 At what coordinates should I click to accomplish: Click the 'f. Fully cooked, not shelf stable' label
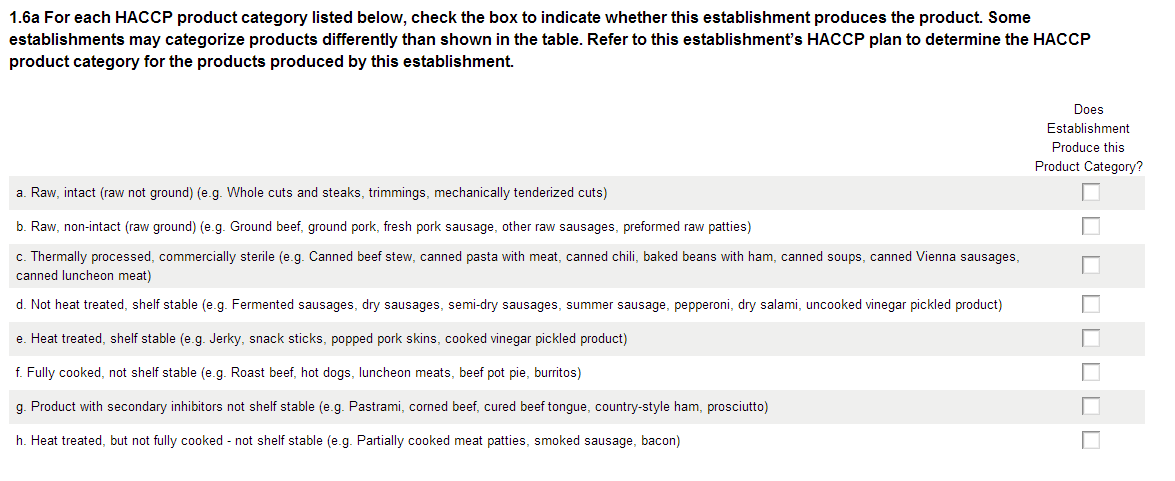point(298,372)
